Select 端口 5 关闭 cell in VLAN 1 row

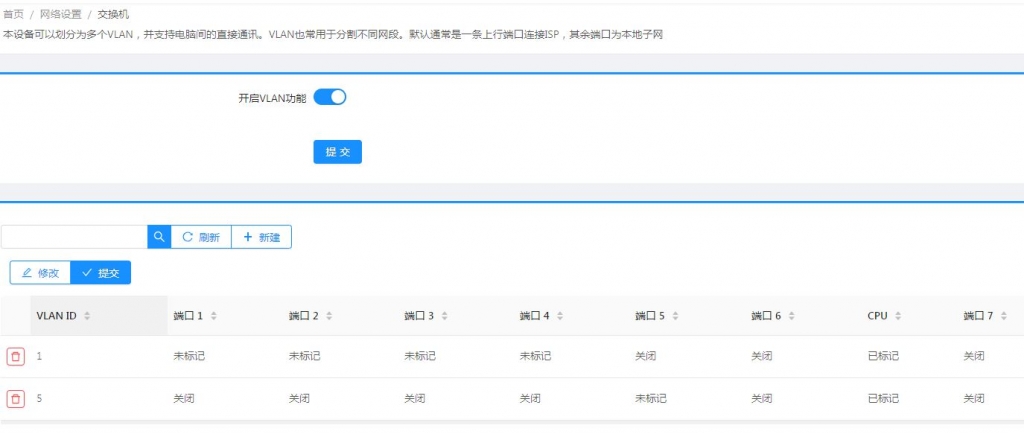pyautogui.click(x=645, y=356)
